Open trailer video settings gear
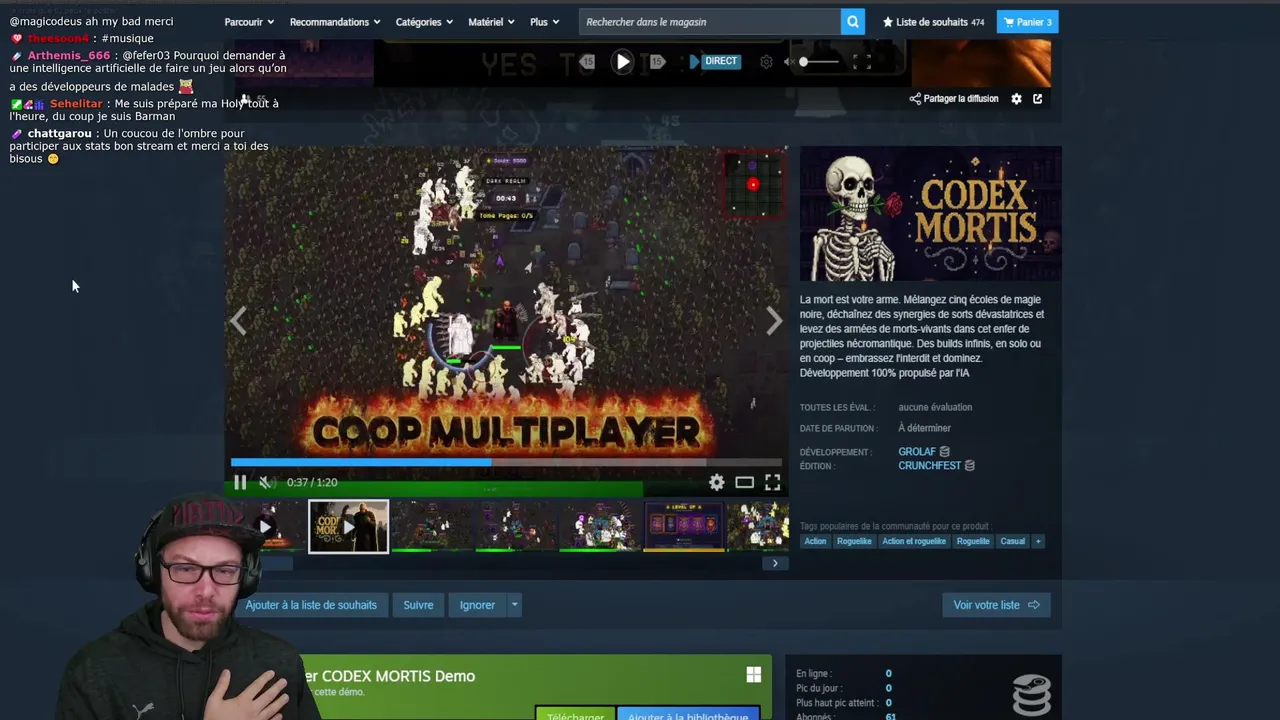This screenshot has width=1280, height=720. pyautogui.click(x=717, y=482)
